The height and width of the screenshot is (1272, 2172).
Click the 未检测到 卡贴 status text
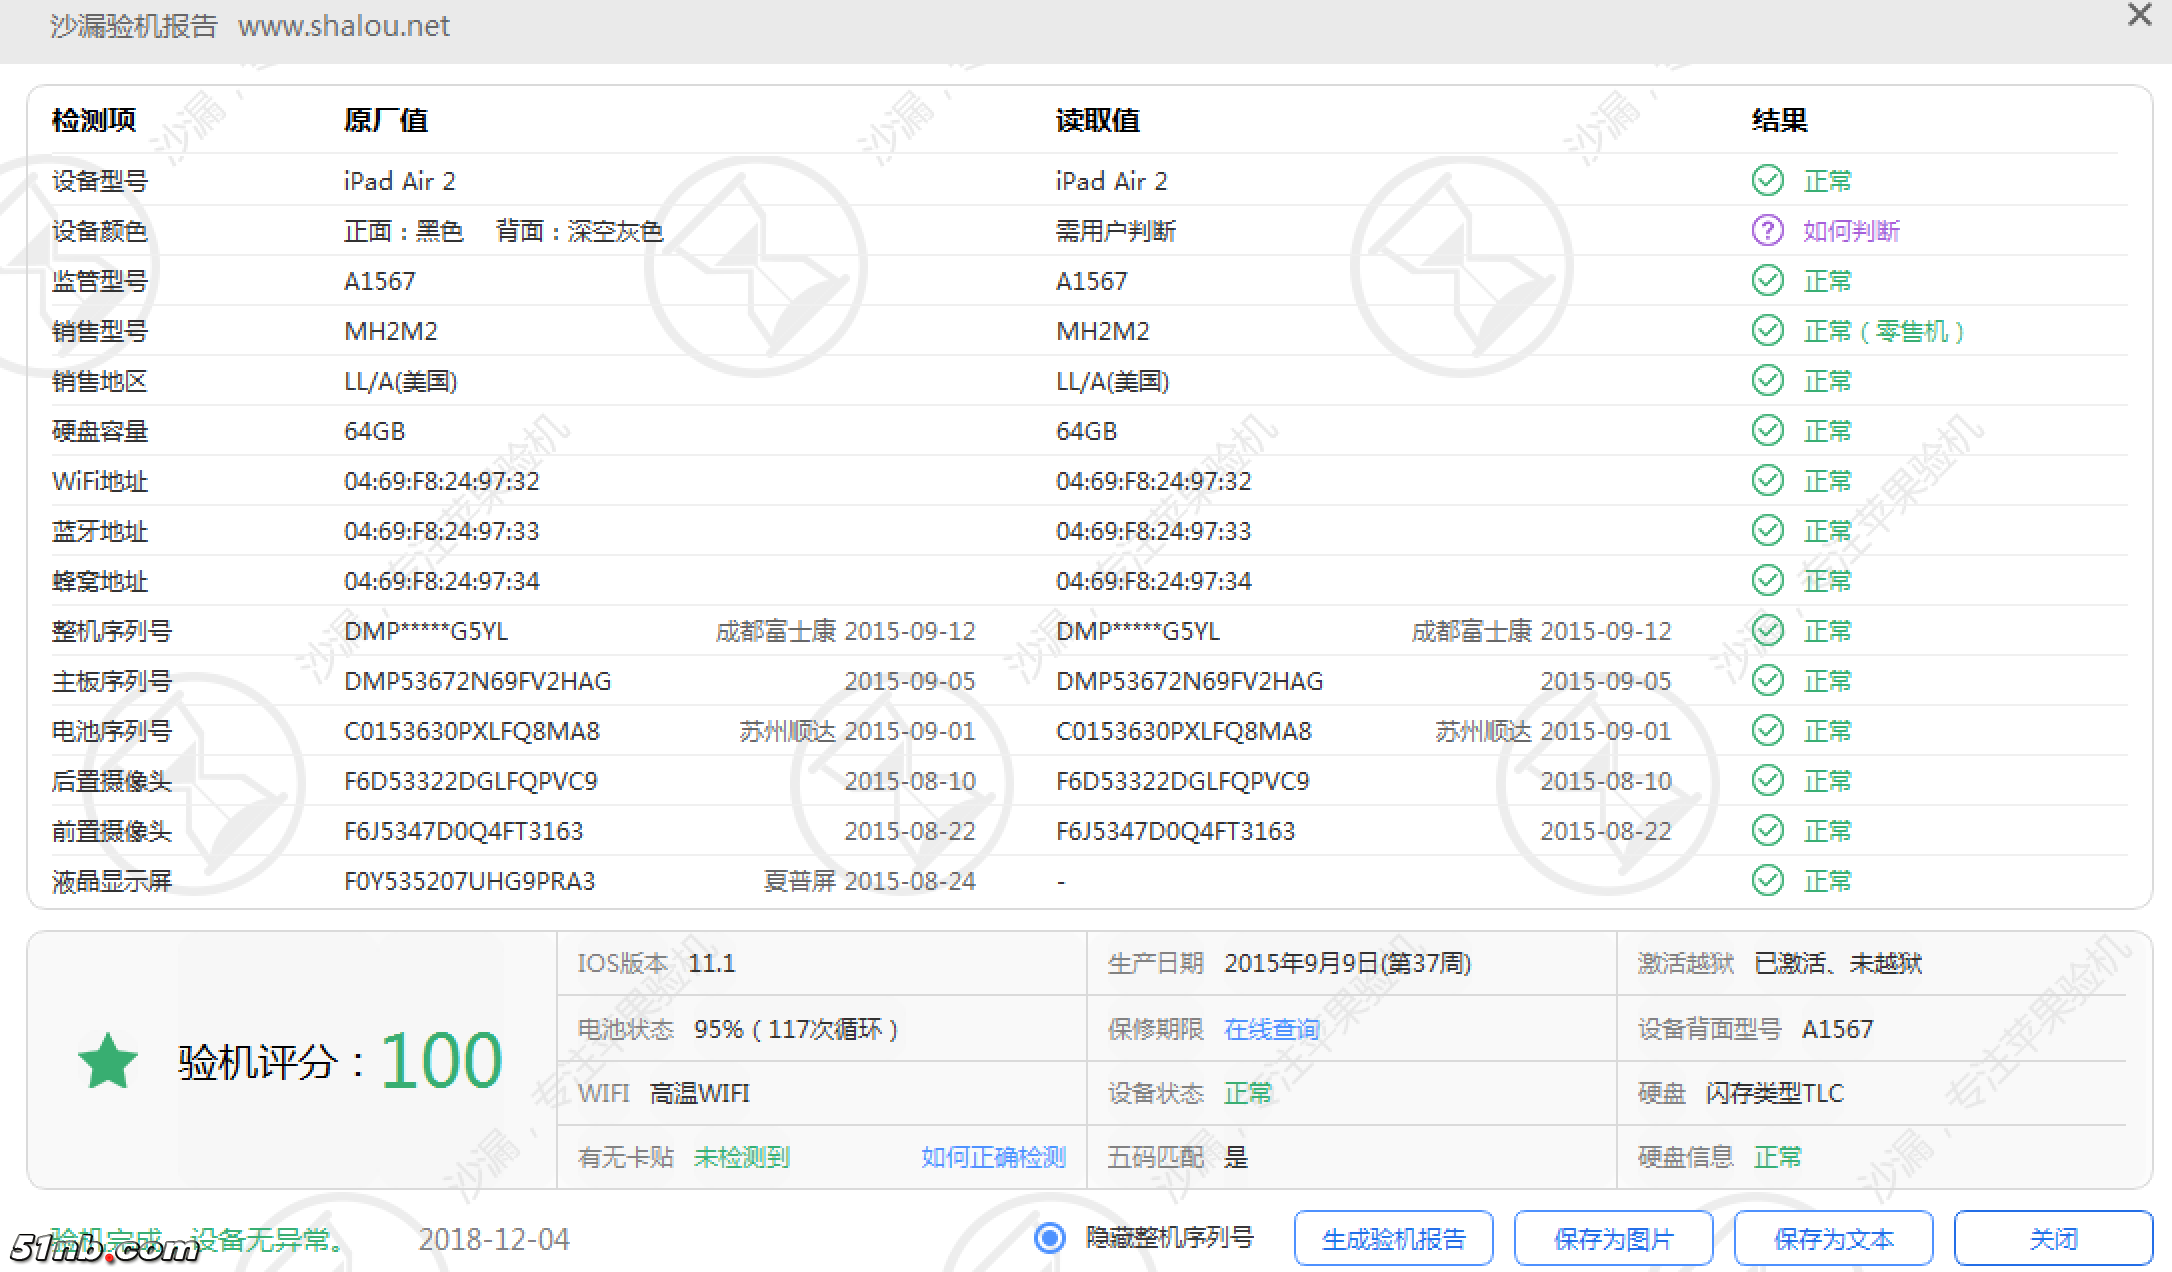pyautogui.click(x=741, y=1157)
